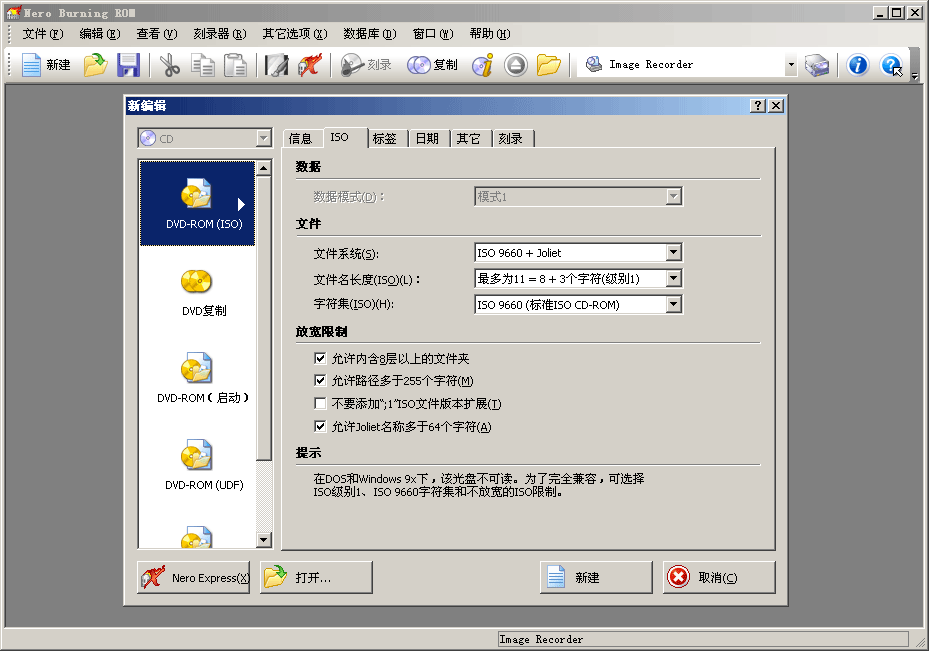Select DVD-ROM (ISO) compilation type
The image size is (929, 651).
[197, 203]
